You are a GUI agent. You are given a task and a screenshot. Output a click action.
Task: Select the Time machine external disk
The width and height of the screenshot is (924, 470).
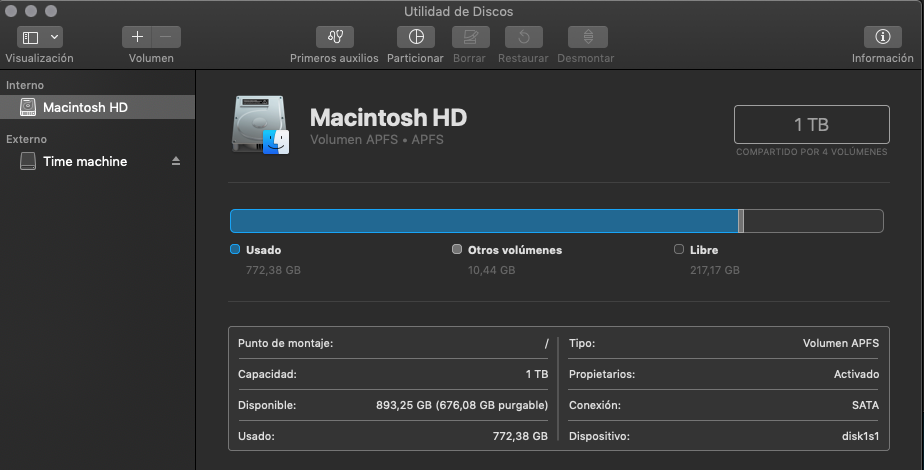(97, 161)
